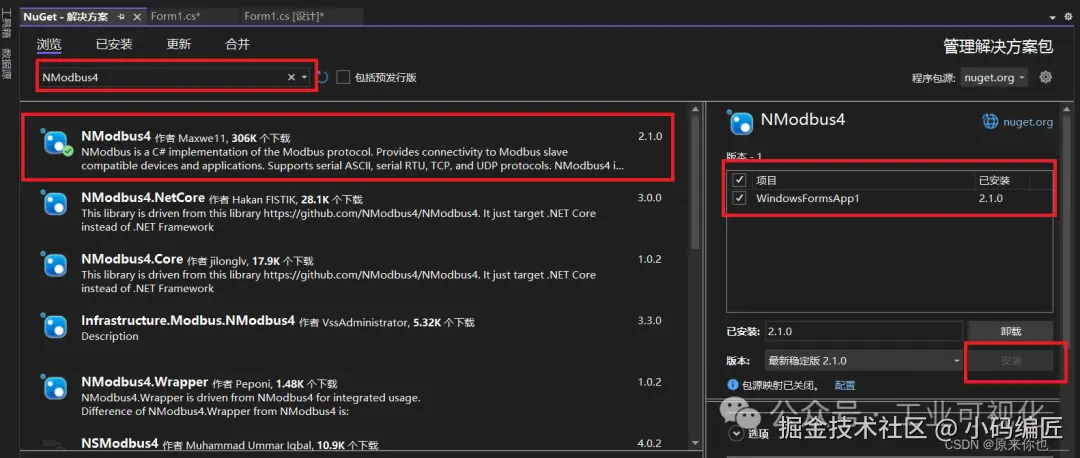This screenshot has width=1080, height=458.
Task: Select the NModbus4.Wrapper package title
Action: 144,382
